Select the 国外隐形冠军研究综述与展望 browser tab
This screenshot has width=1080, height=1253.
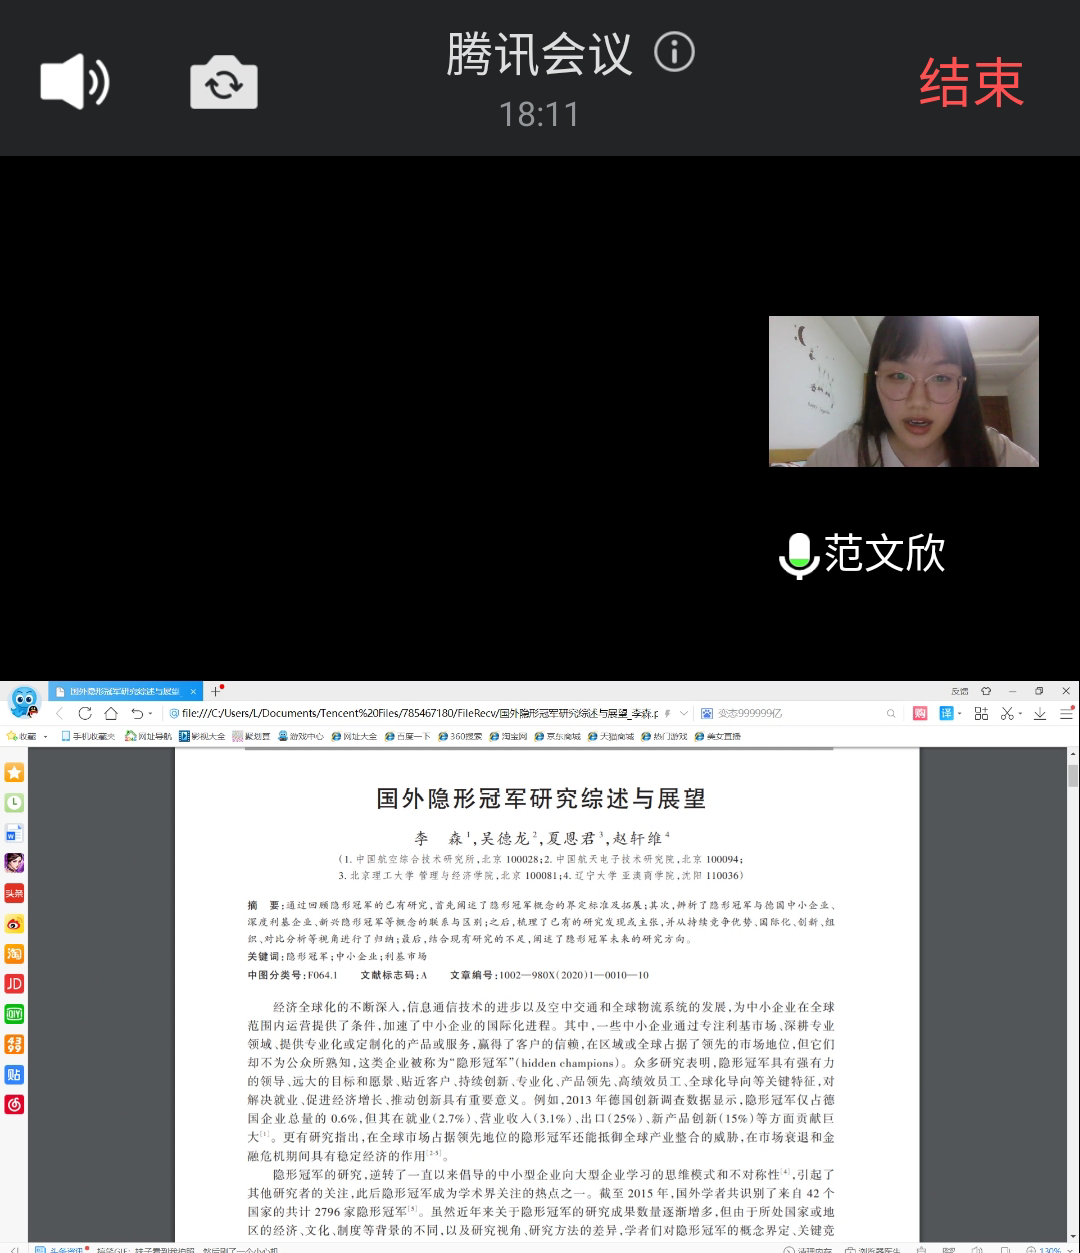pyautogui.click(x=124, y=691)
